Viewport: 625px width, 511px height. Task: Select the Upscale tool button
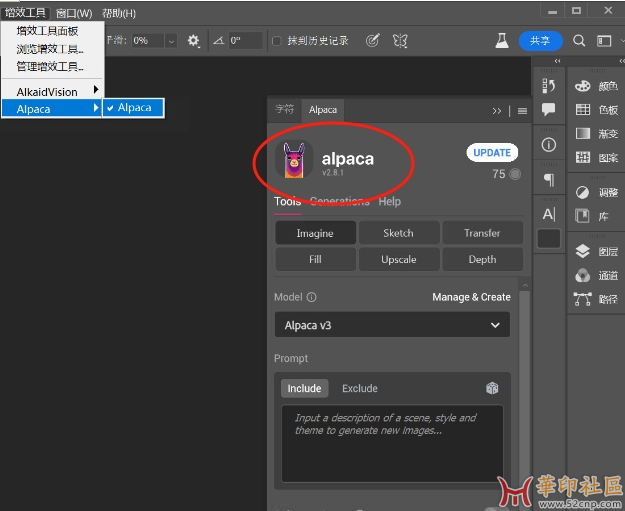[x=399, y=259]
